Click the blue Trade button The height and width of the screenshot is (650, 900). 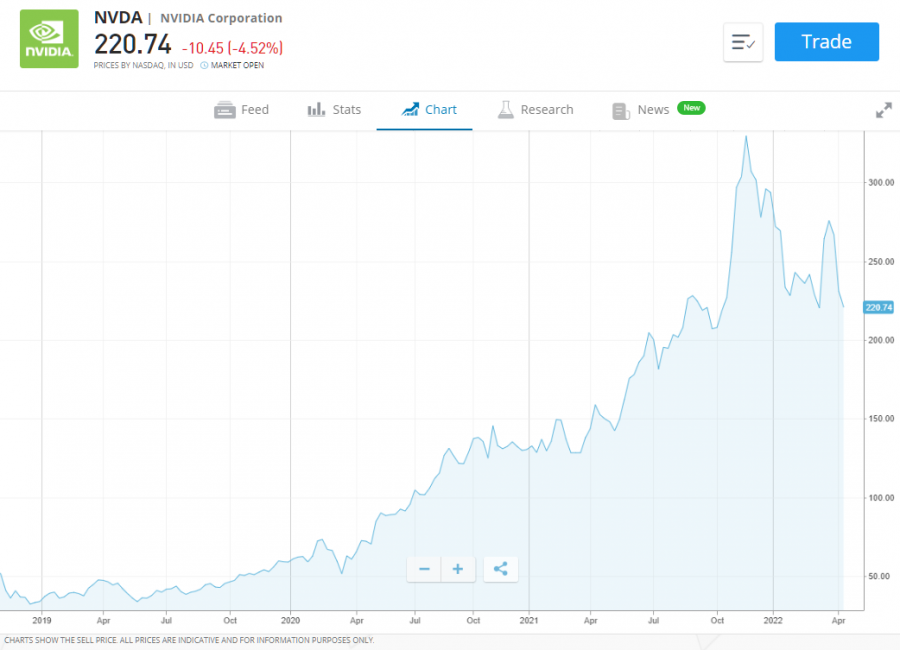pyautogui.click(x=827, y=42)
